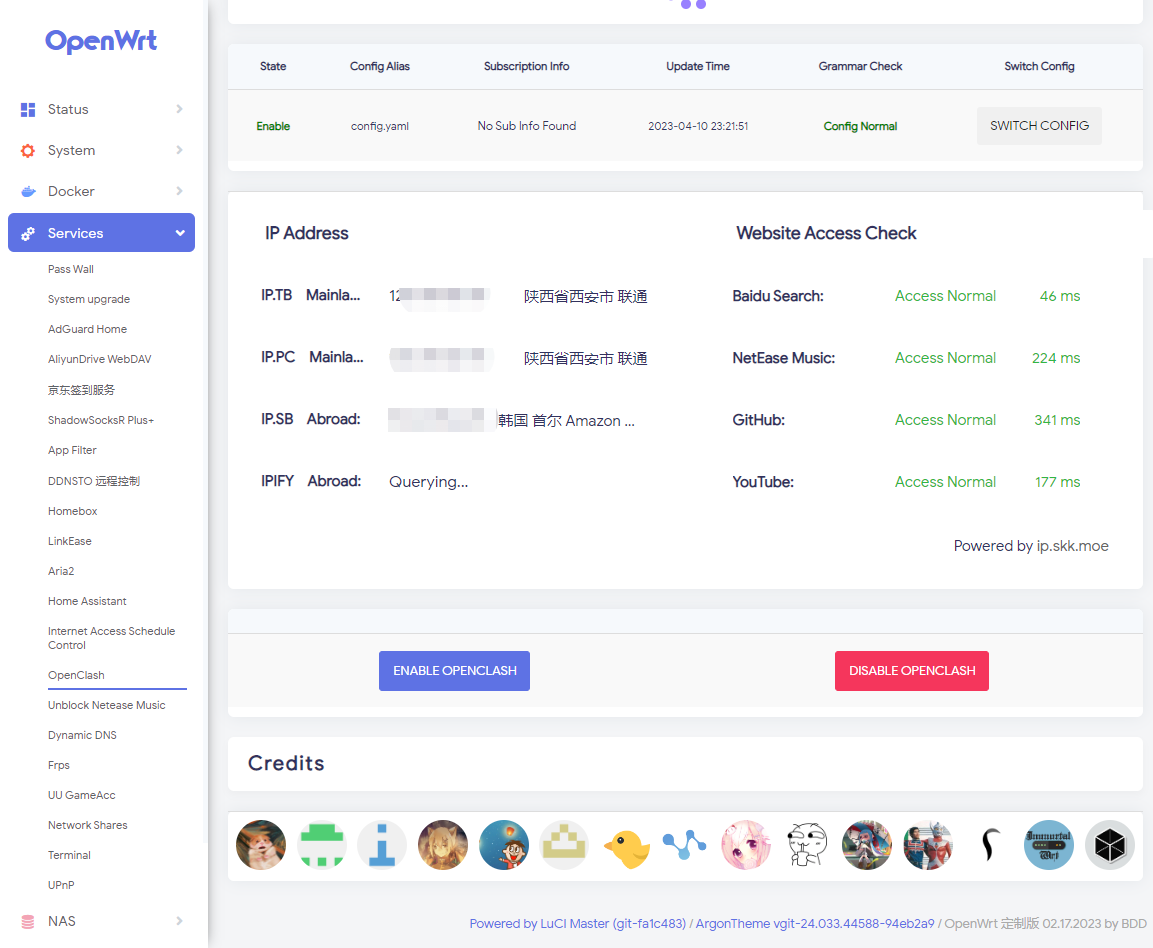1153x948 pixels.
Task: Click GitHub Access Normal status
Action: coord(945,420)
